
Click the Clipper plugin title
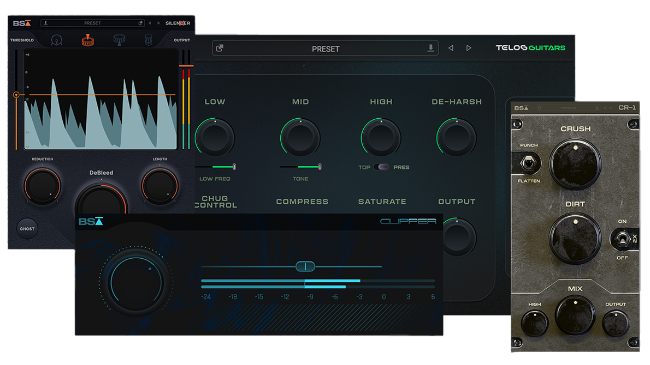click(x=408, y=221)
